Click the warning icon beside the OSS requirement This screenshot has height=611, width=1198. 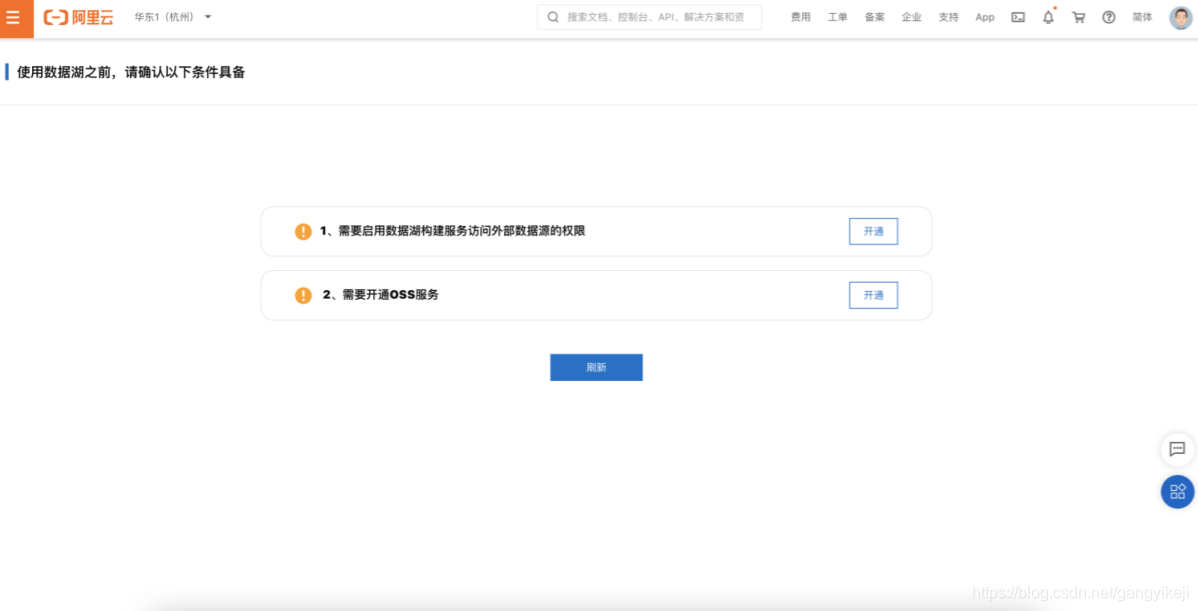[x=303, y=295]
